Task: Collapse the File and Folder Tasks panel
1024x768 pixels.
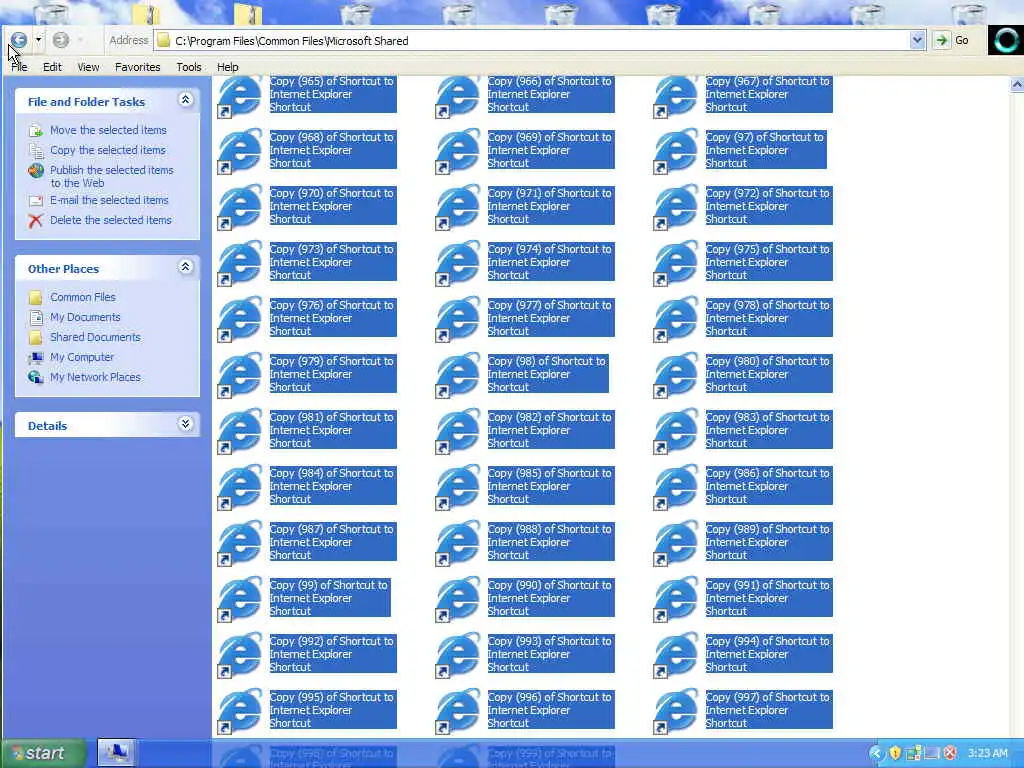Action: tap(185, 100)
